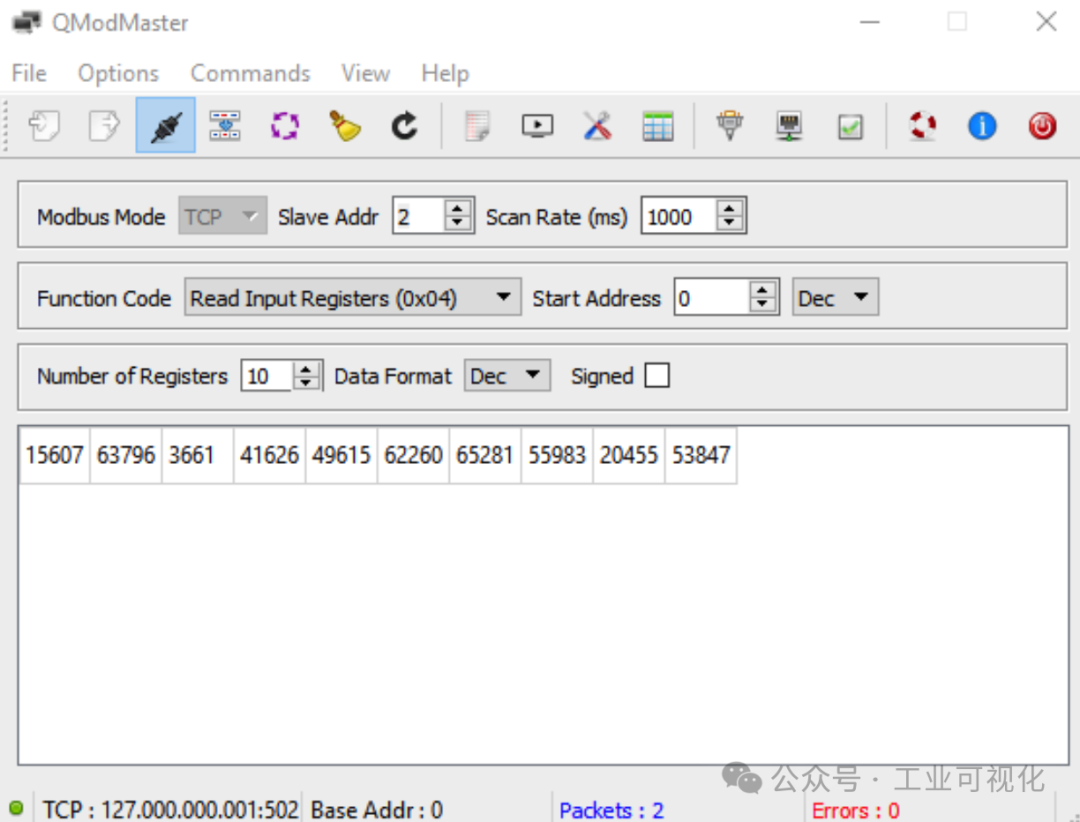
Task: Select register cell 41626
Action: pyautogui.click(x=269, y=455)
